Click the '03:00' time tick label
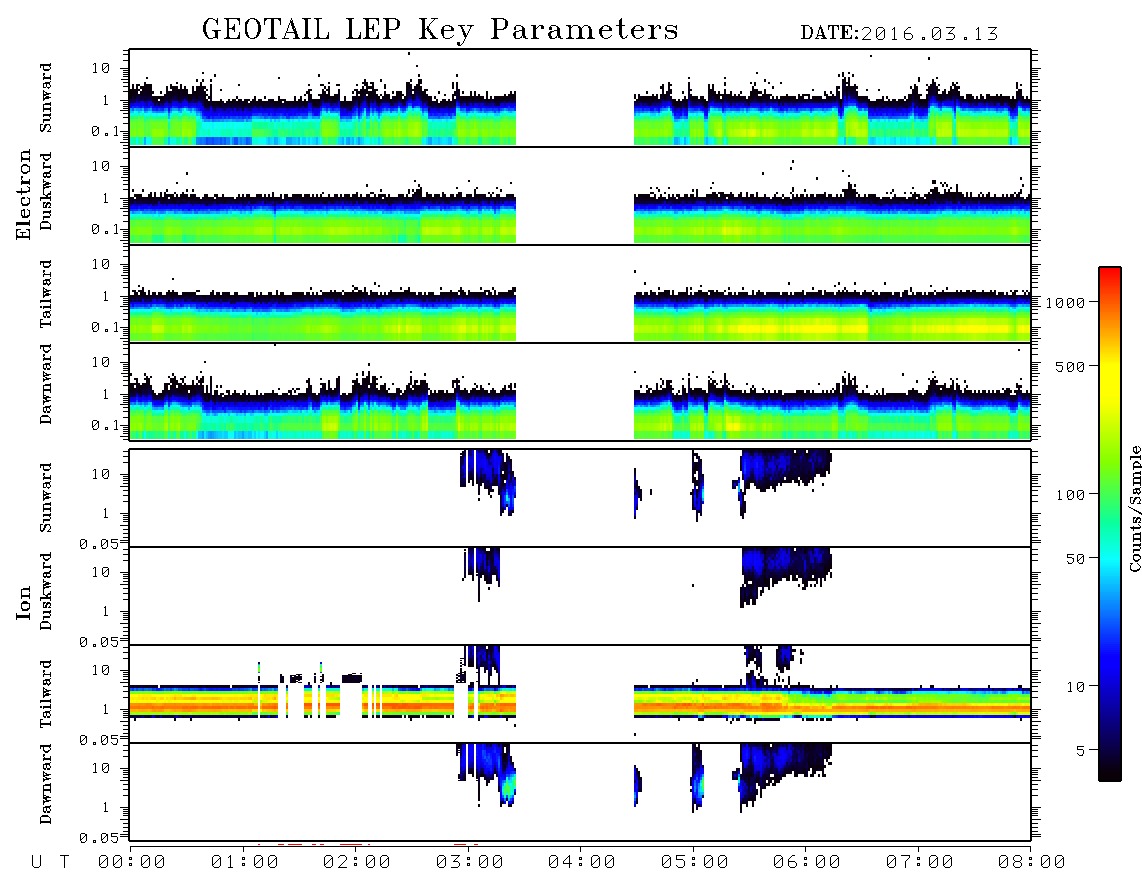This screenshot has height=880, width=1142. pos(470,862)
